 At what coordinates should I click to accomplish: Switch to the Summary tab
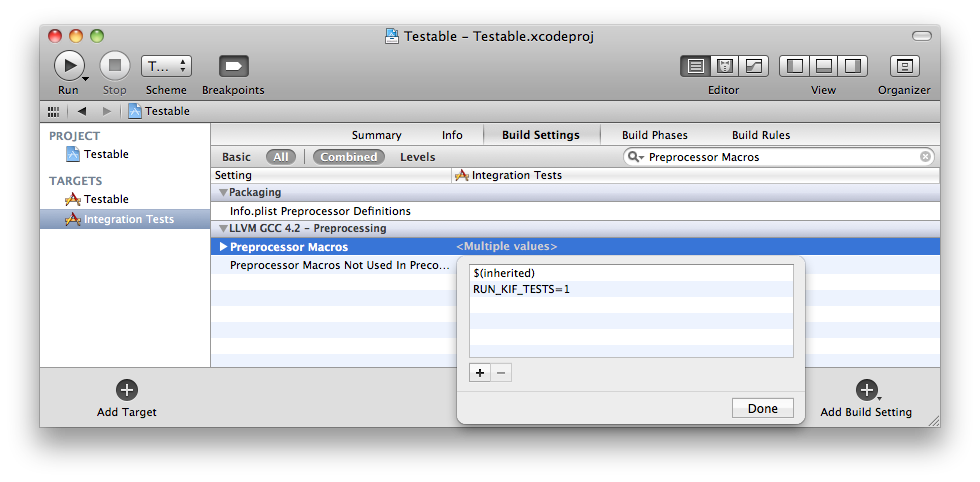376,135
